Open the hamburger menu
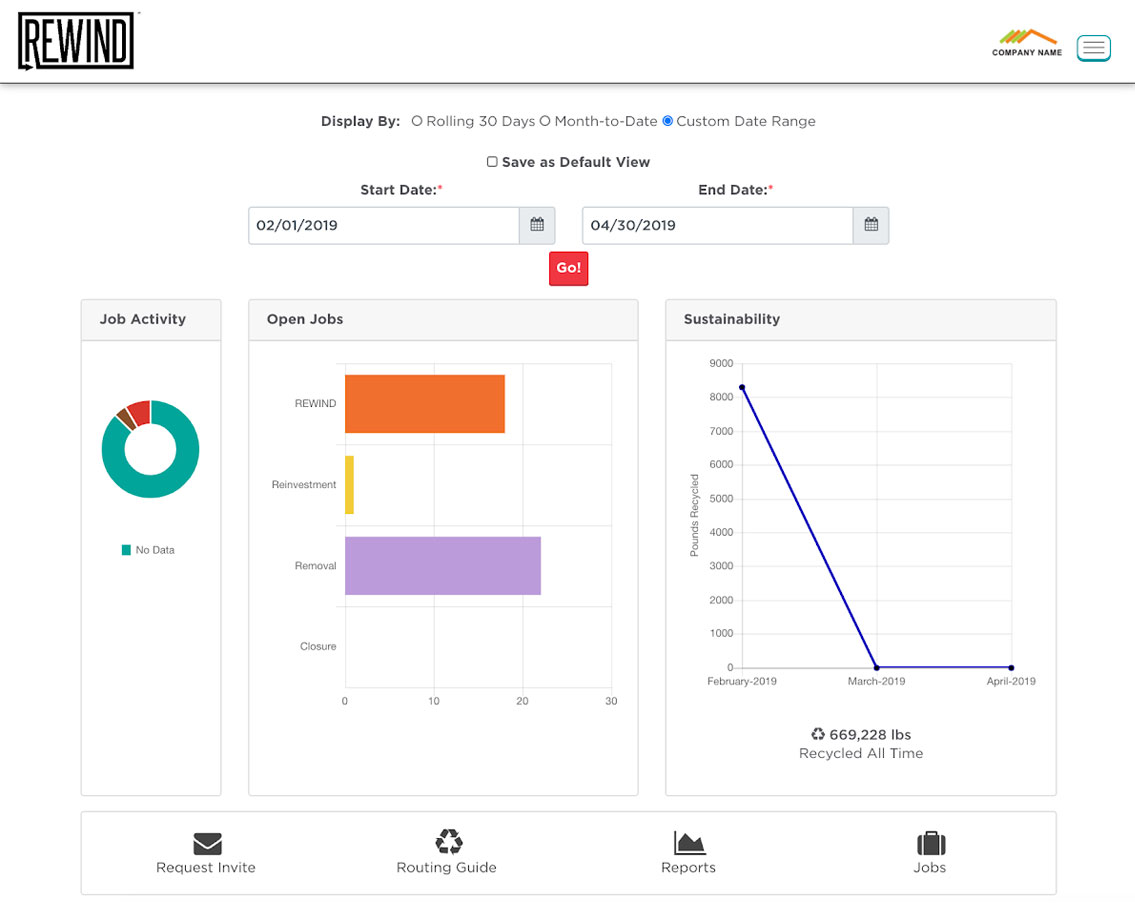The image size is (1135, 904). coord(1093,47)
